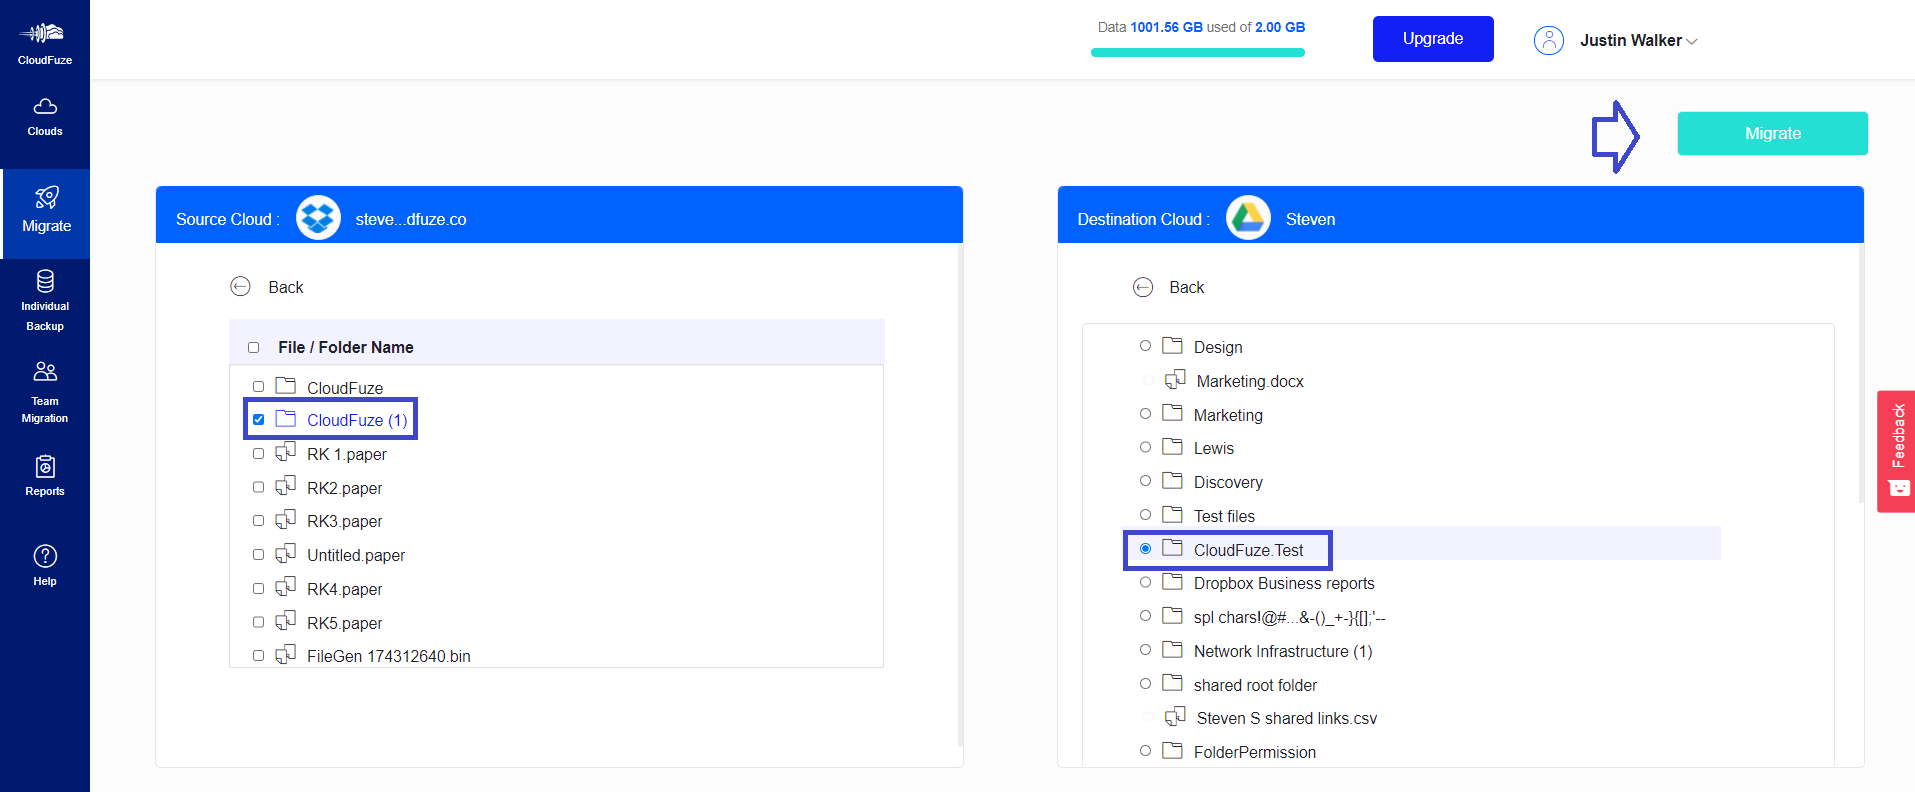Toggle the File / Folder Name select-all checkbox
The height and width of the screenshot is (792, 1915).
254,348
